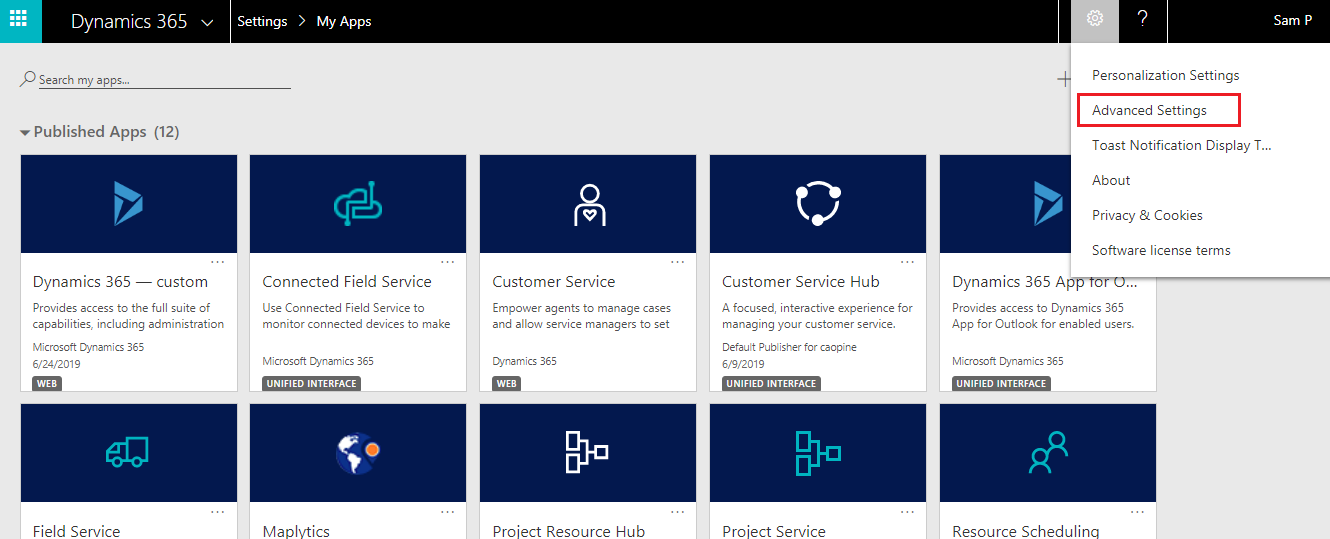The height and width of the screenshot is (539, 1330).
Task: Select Toast Notification Display menu item
Action: point(1181,145)
